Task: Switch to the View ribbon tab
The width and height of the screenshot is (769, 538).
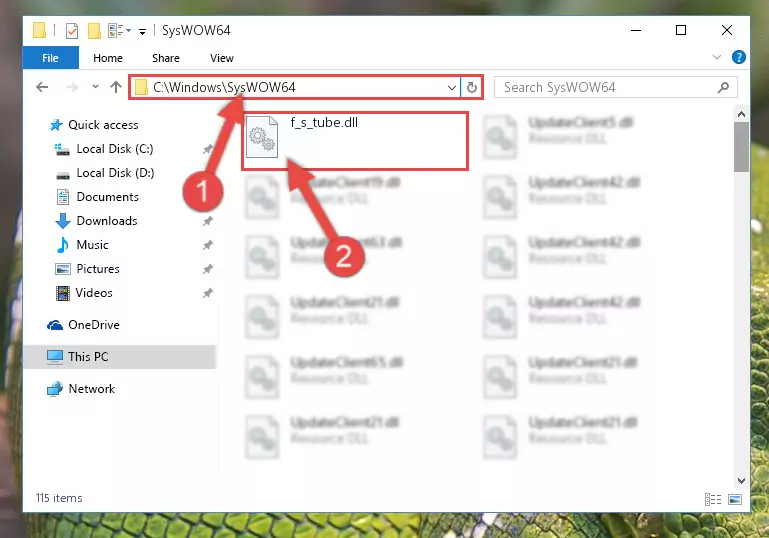Action: tap(222, 58)
